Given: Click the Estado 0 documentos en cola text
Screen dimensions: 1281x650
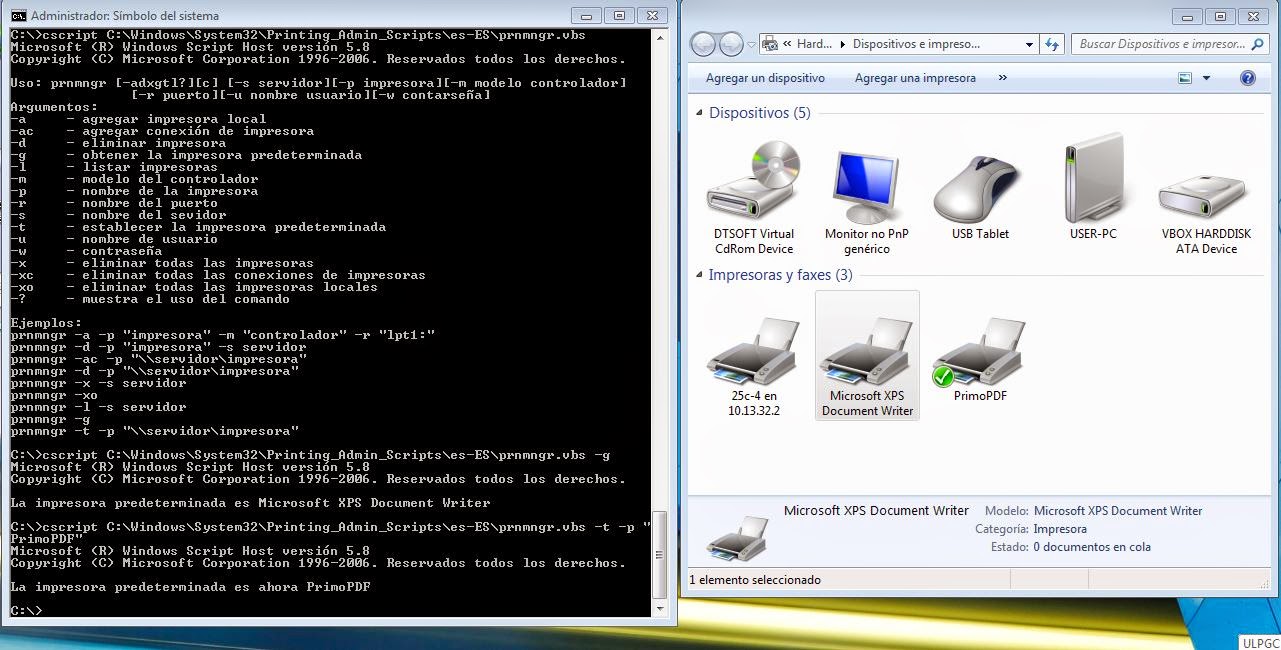Looking at the screenshot, I should (1069, 547).
